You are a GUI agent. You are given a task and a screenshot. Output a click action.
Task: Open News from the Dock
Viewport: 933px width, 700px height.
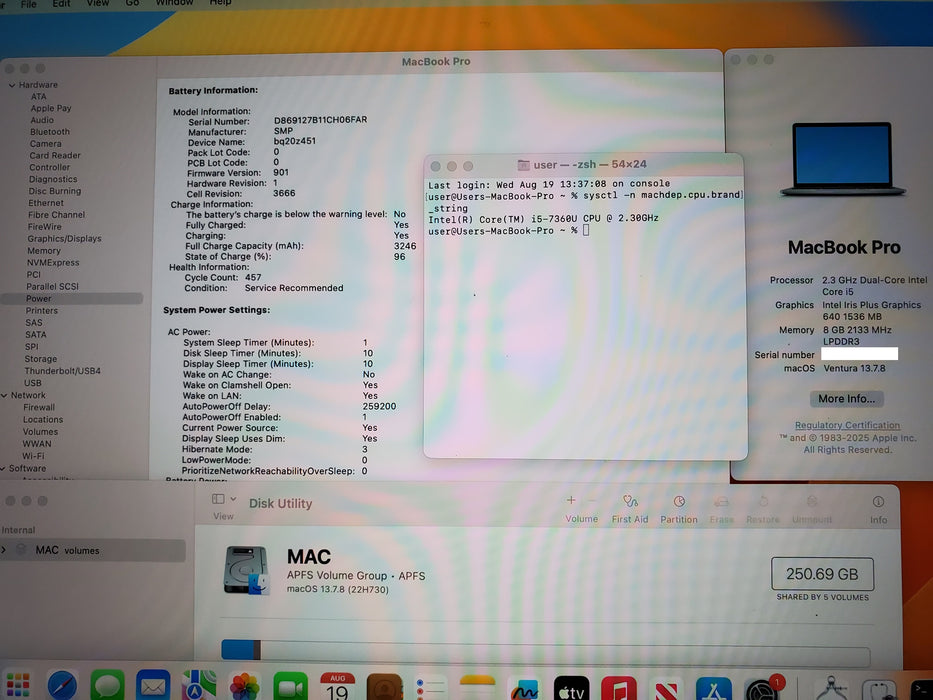click(x=666, y=688)
